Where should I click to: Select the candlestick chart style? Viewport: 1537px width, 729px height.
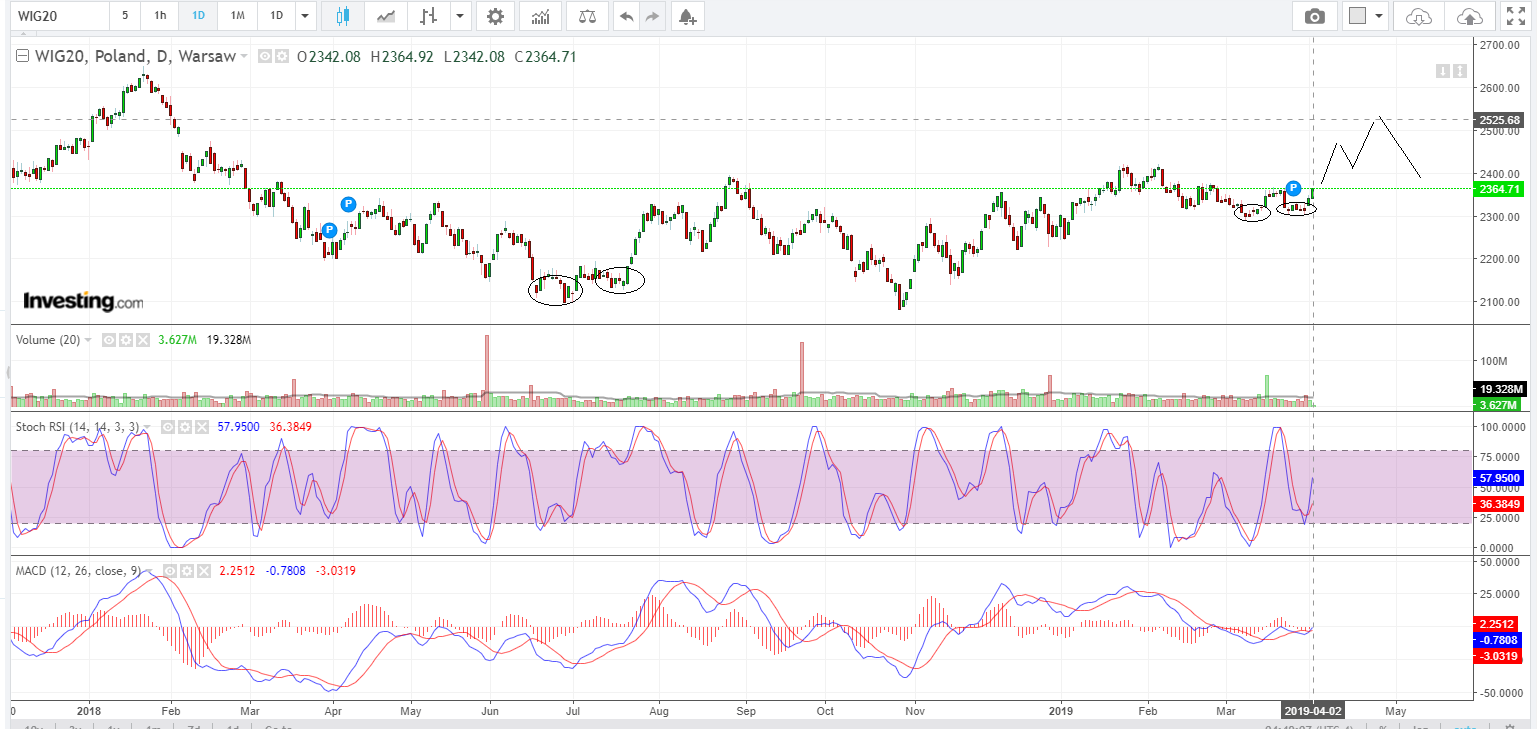(x=343, y=16)
